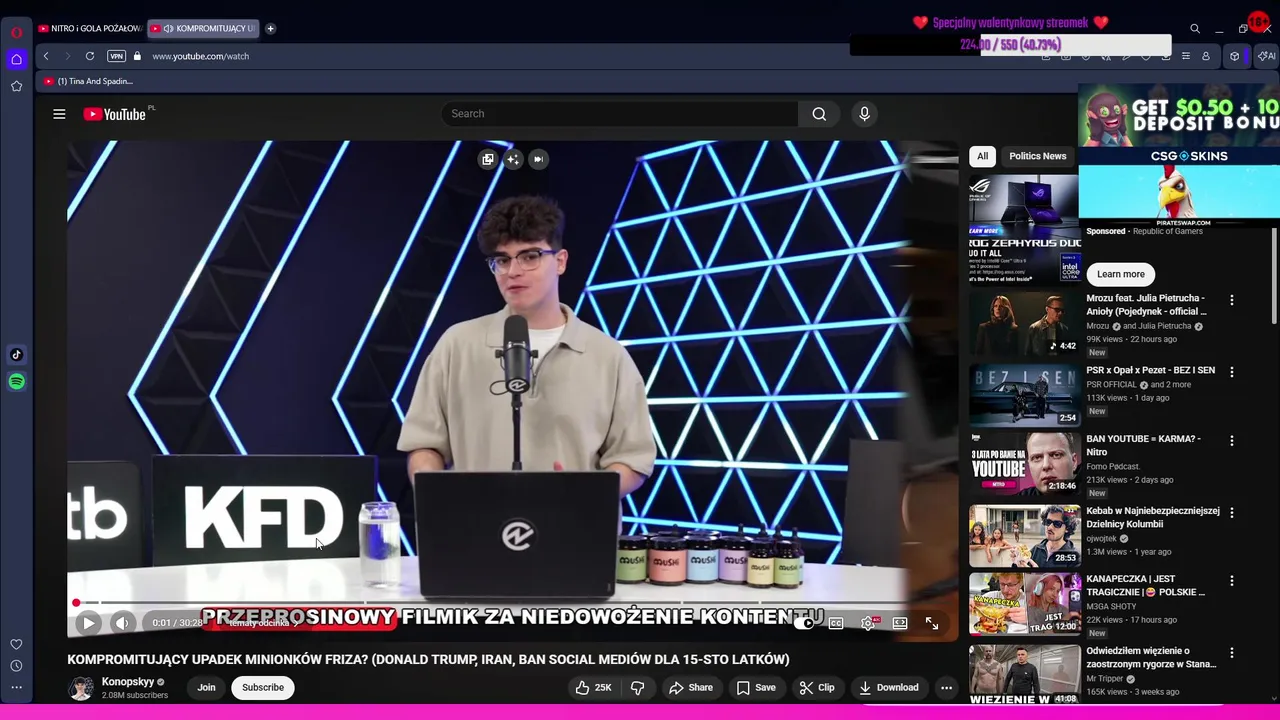The image size is (1280, 720).
Task: Open the sidebar bookmarks star
Action: point(16,86)
